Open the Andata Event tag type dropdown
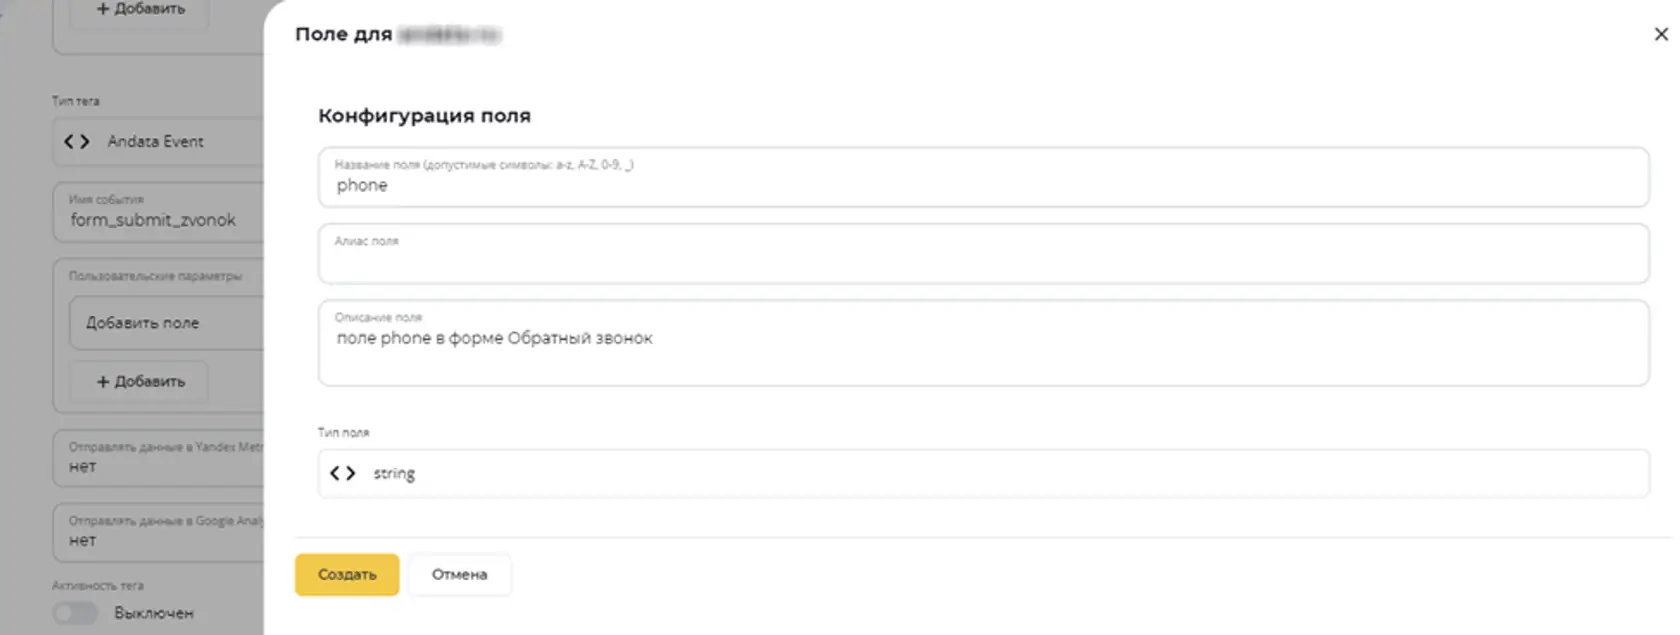Viewport: 1680px width, 635px height. coord(159,142)
